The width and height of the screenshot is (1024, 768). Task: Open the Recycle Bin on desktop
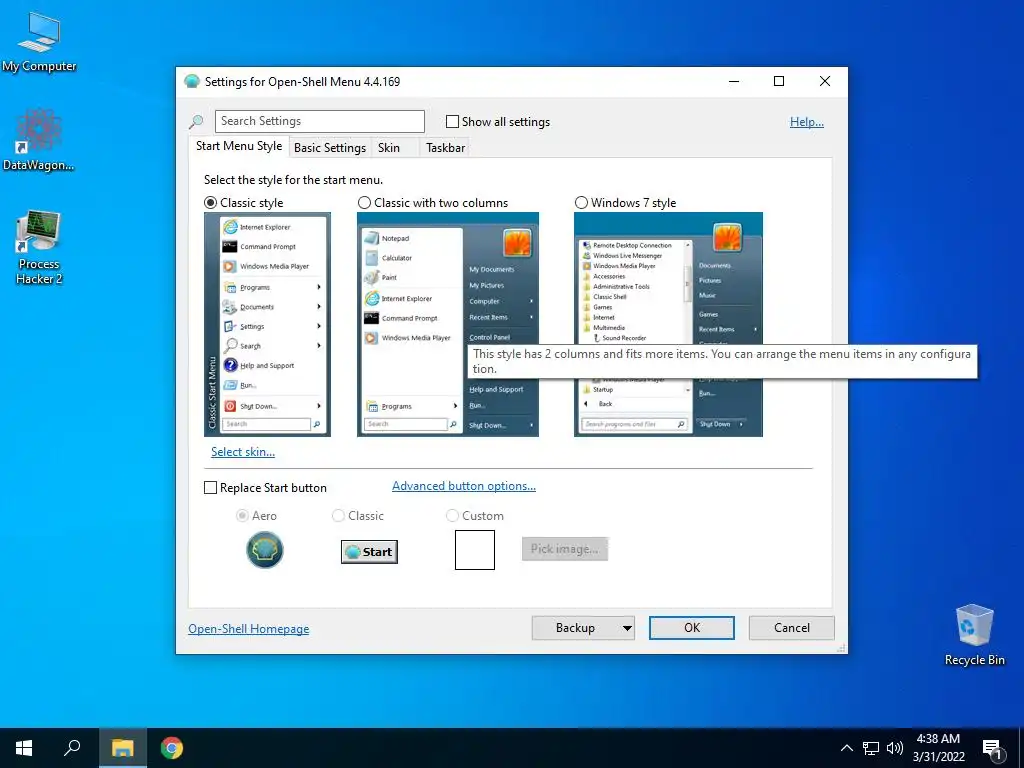pos(974,635)
